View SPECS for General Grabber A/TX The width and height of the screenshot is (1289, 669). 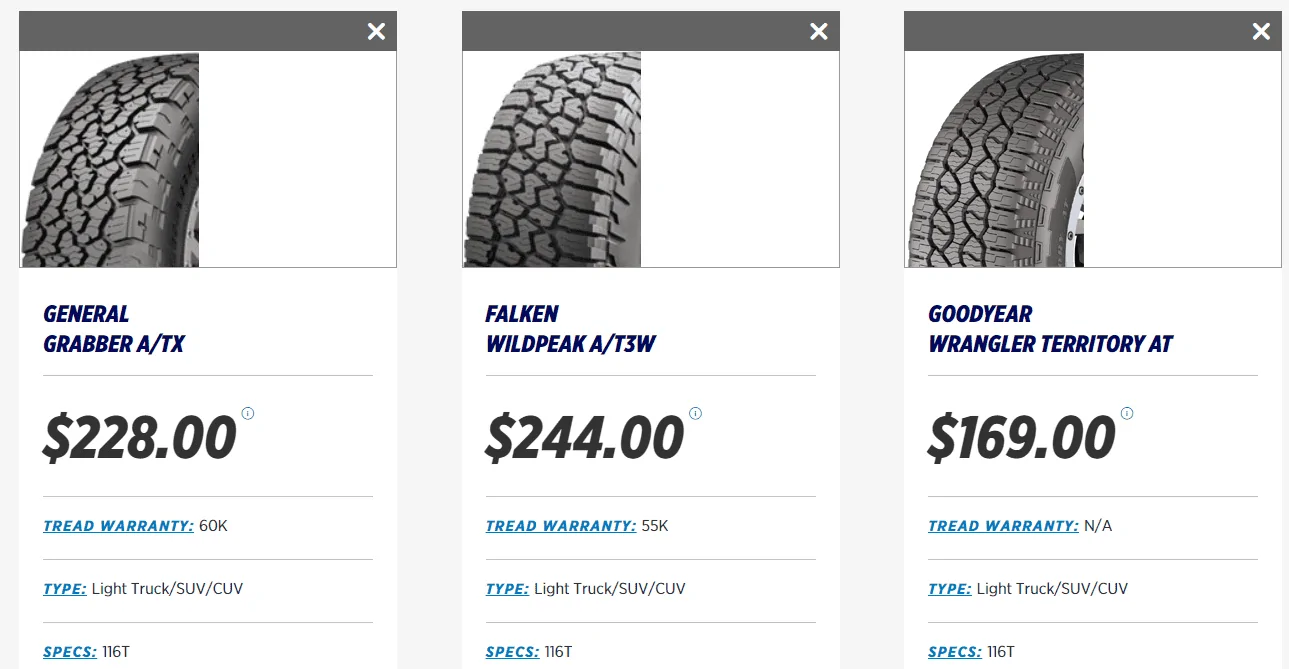point(70,651)
